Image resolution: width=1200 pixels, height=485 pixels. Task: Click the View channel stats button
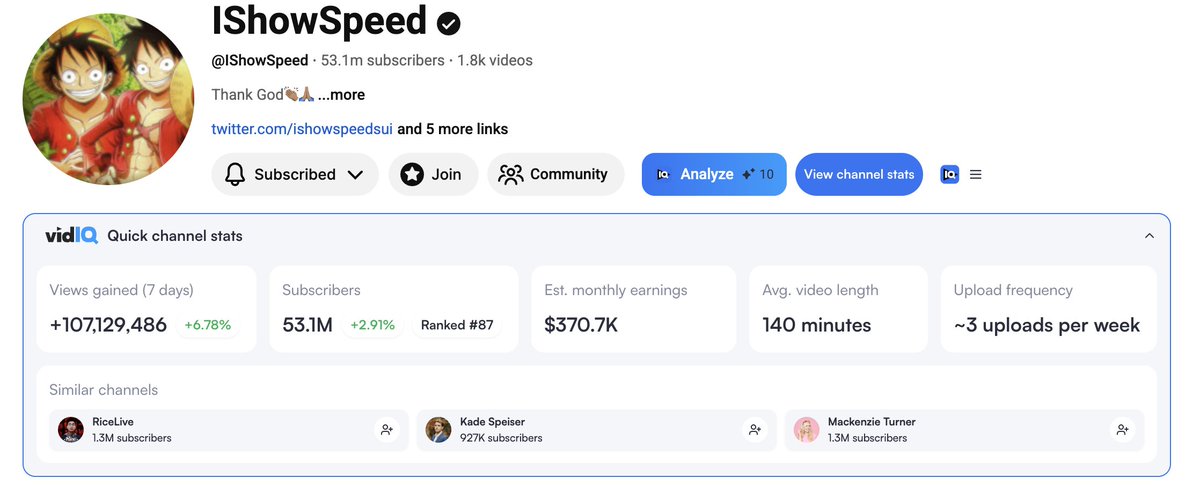tap(859, 174)
